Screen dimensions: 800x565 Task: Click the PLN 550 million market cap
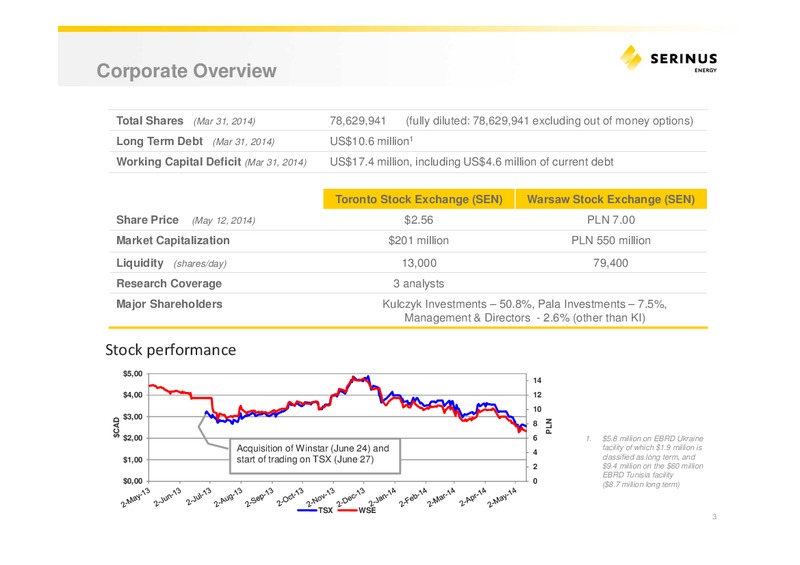pyautogui.click(x=611, y=240)
